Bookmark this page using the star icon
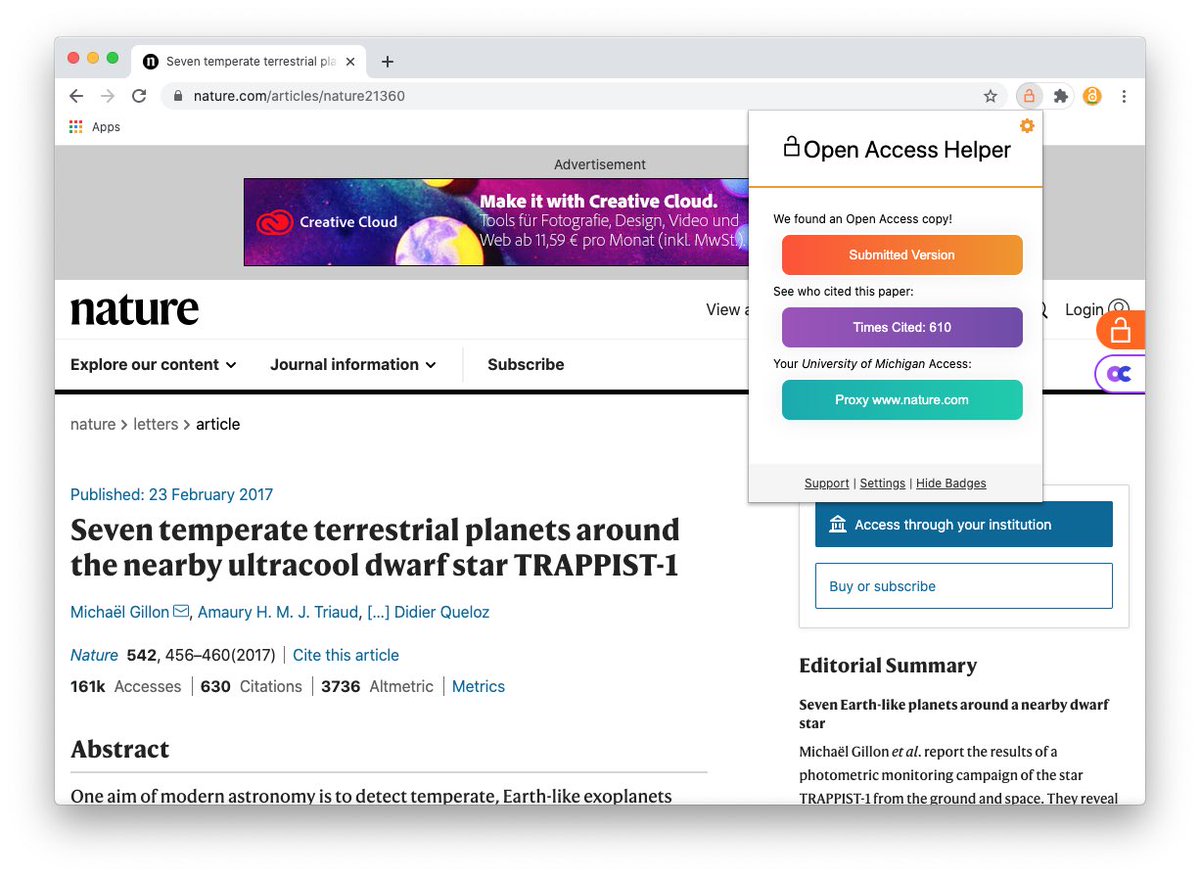This screenshot has height=877, width=1200. click(x=990, y=96)
